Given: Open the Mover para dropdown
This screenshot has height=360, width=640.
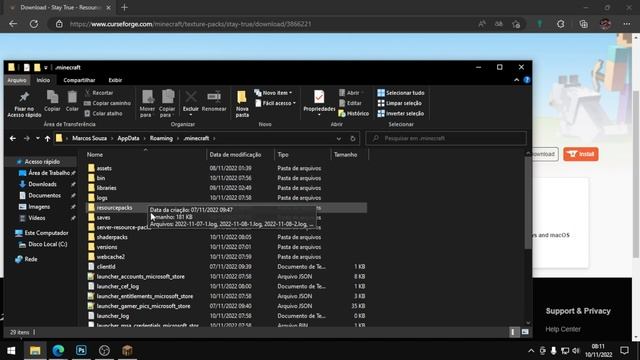Looking at the screenshot, I should click(x=147, y=104).
